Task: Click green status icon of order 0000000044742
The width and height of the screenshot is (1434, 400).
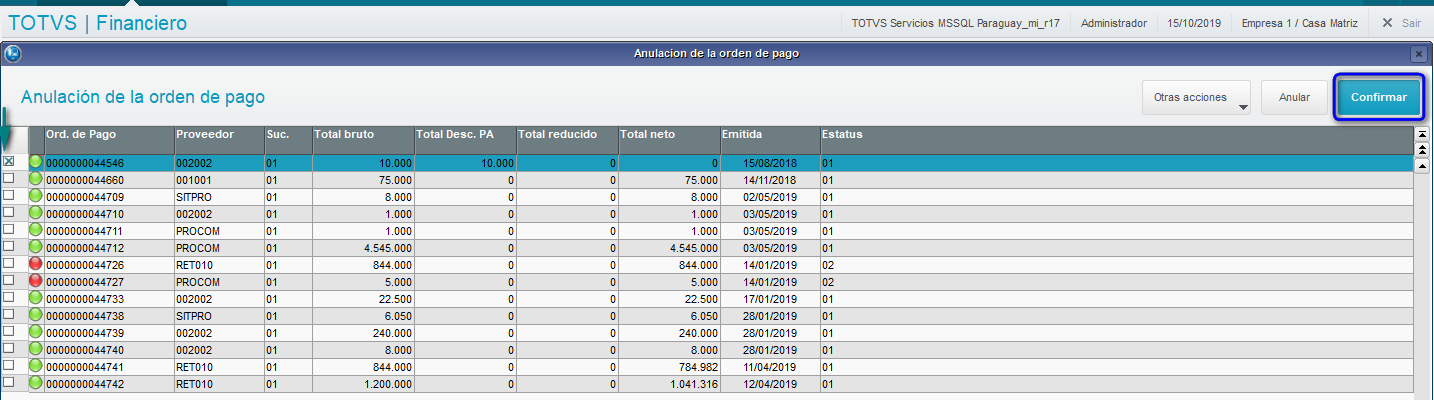Action: [37, 383]
